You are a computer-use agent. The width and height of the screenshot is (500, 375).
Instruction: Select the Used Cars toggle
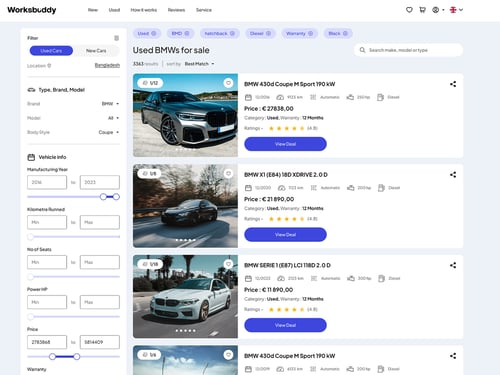pyautogui.click(x=51, y=51)
